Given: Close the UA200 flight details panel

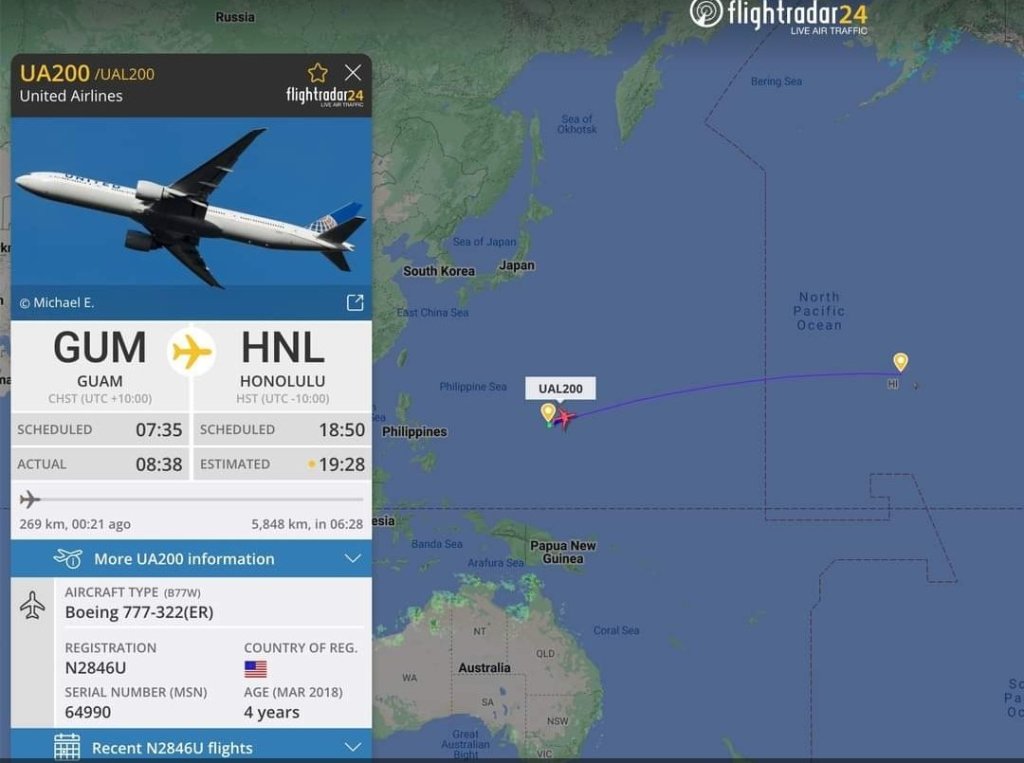Looking at the screenshot, I should pos(353,73).
